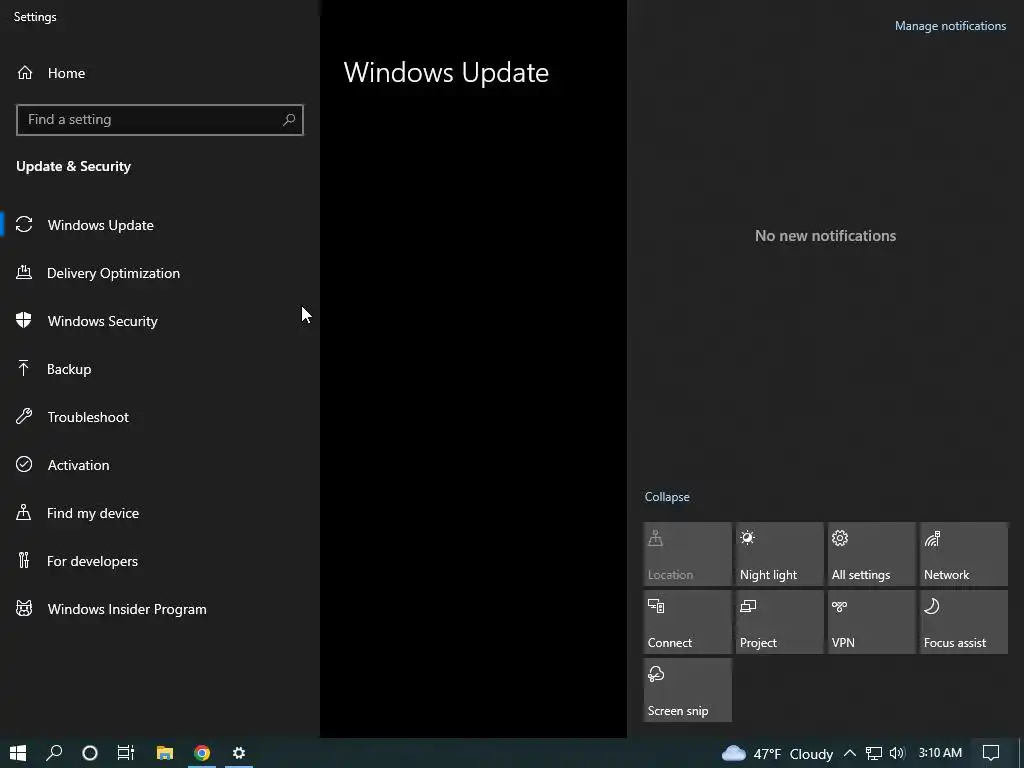Click the Find my device person icon
1024x768 pixels.
pyautogui.click(x=24, y=512)
